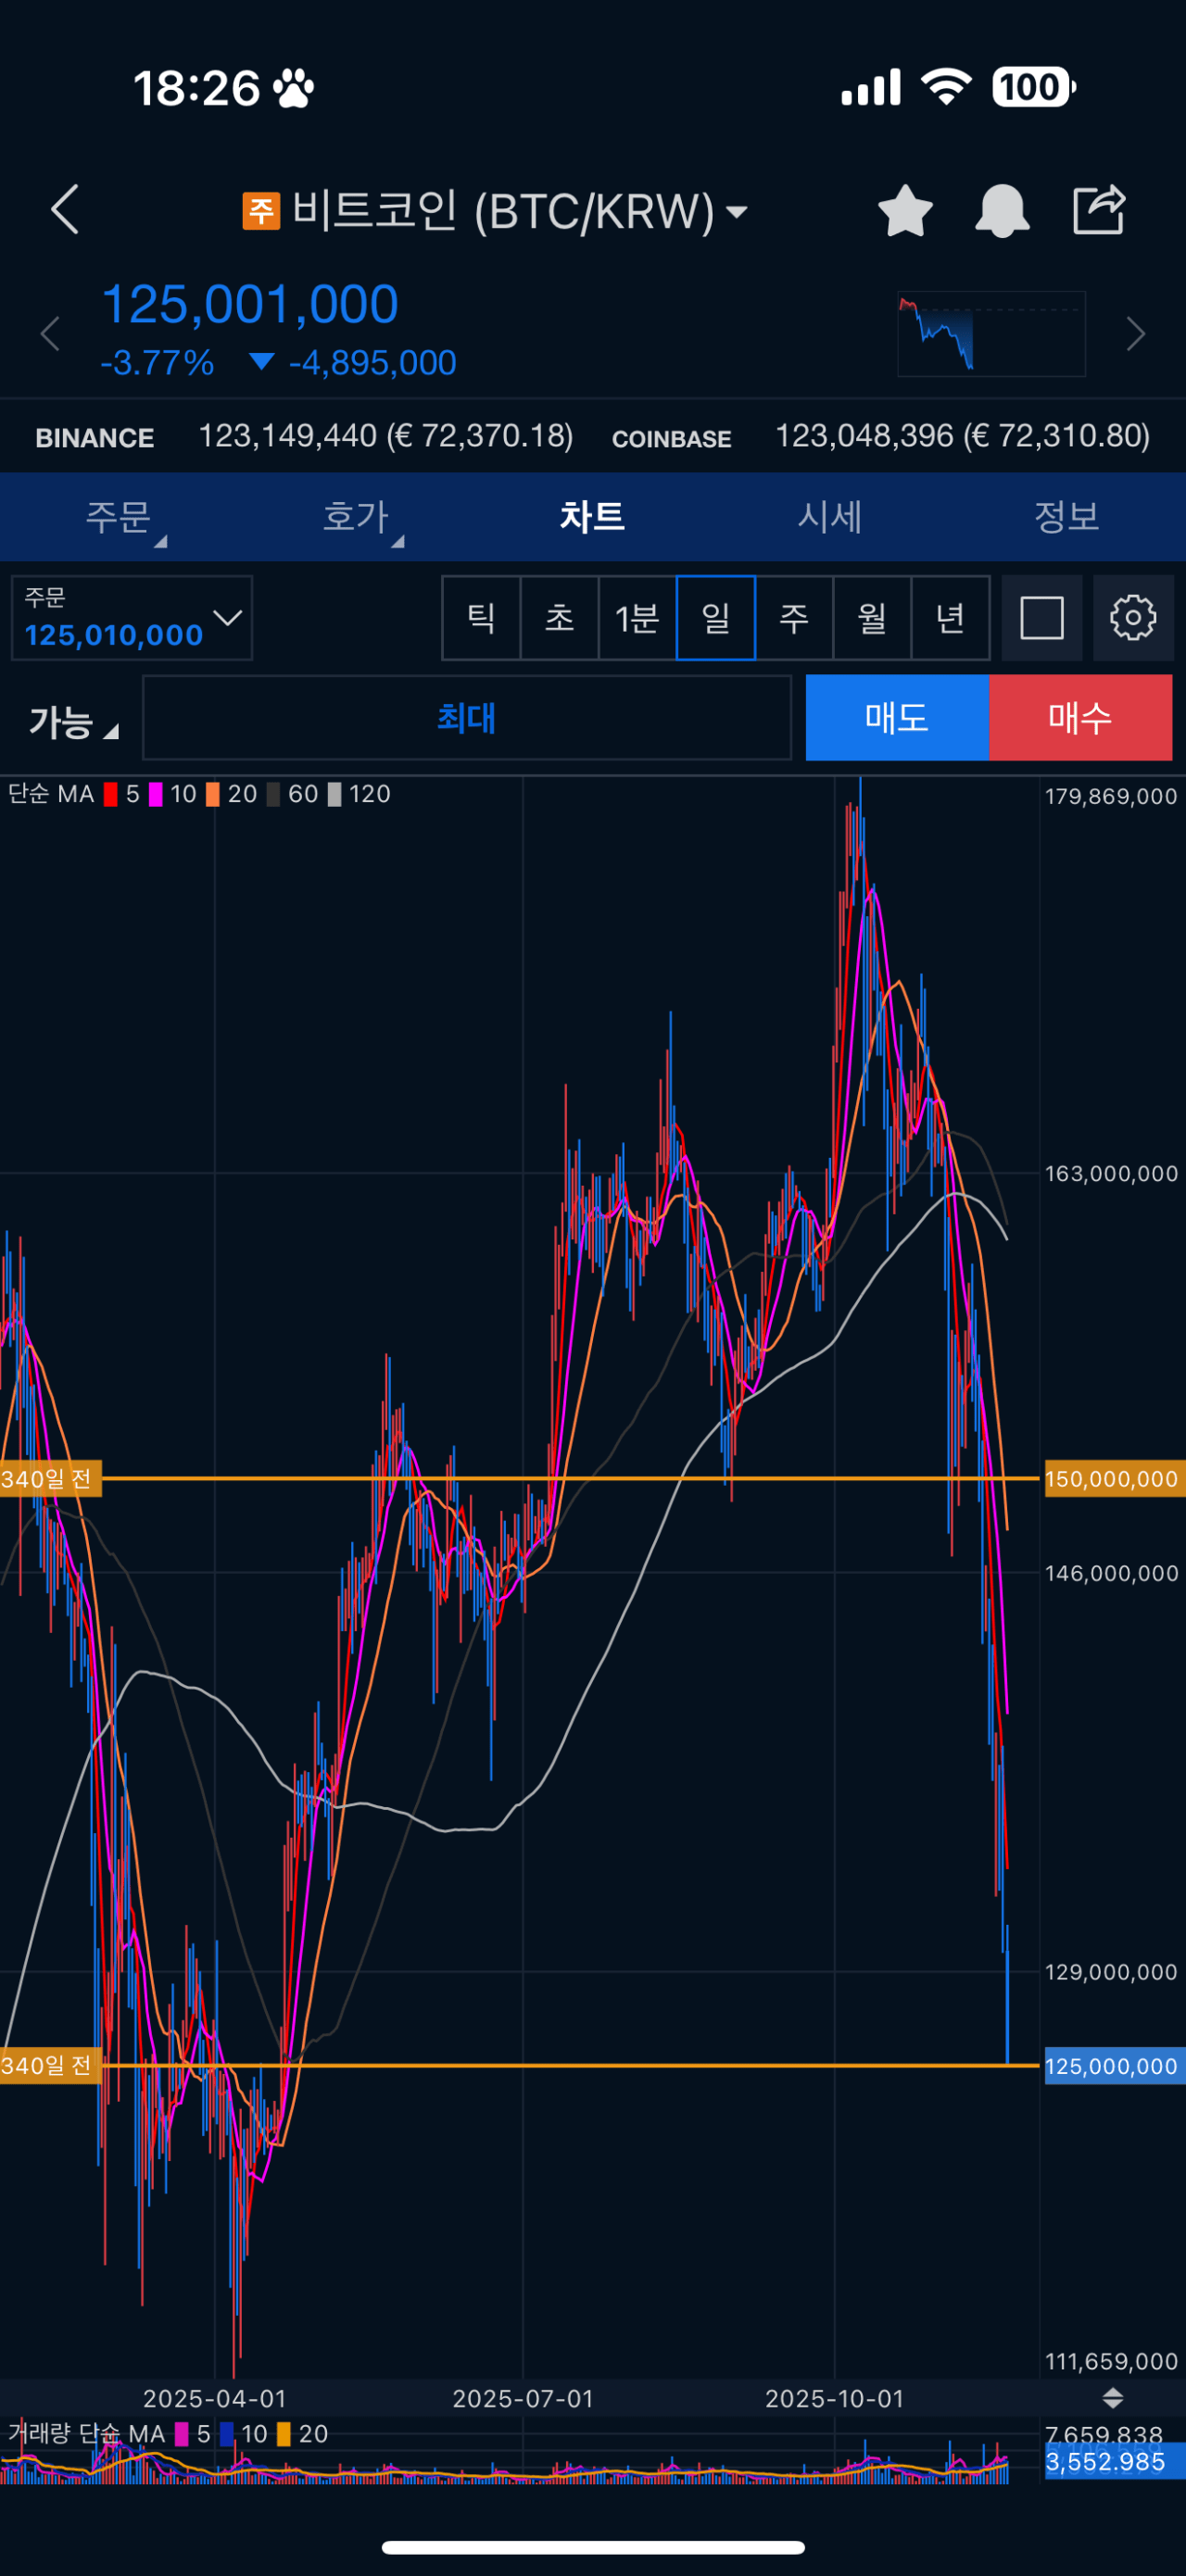This screenshot has height=2576, width=1186.
Task: Select the 일 (daily) chart interval
Action: point(716,618)
